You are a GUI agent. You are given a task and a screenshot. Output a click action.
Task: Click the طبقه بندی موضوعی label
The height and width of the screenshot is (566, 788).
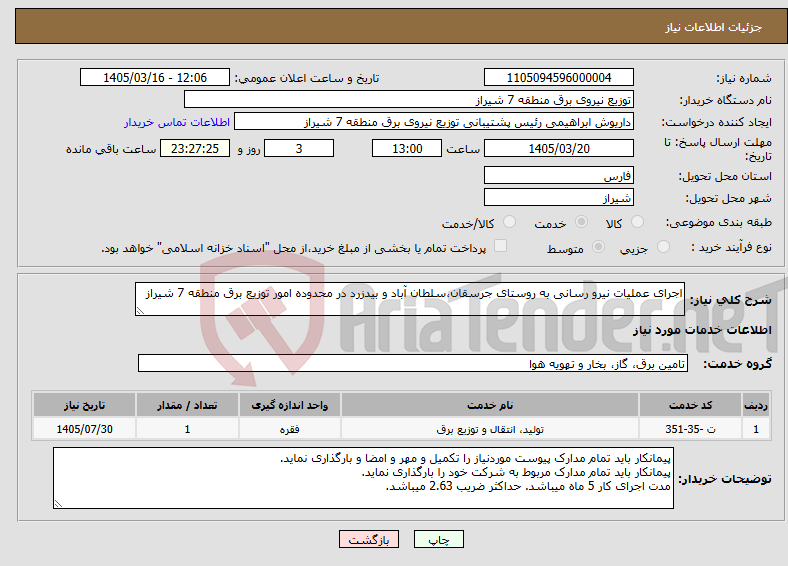click(x=719, y=222)
